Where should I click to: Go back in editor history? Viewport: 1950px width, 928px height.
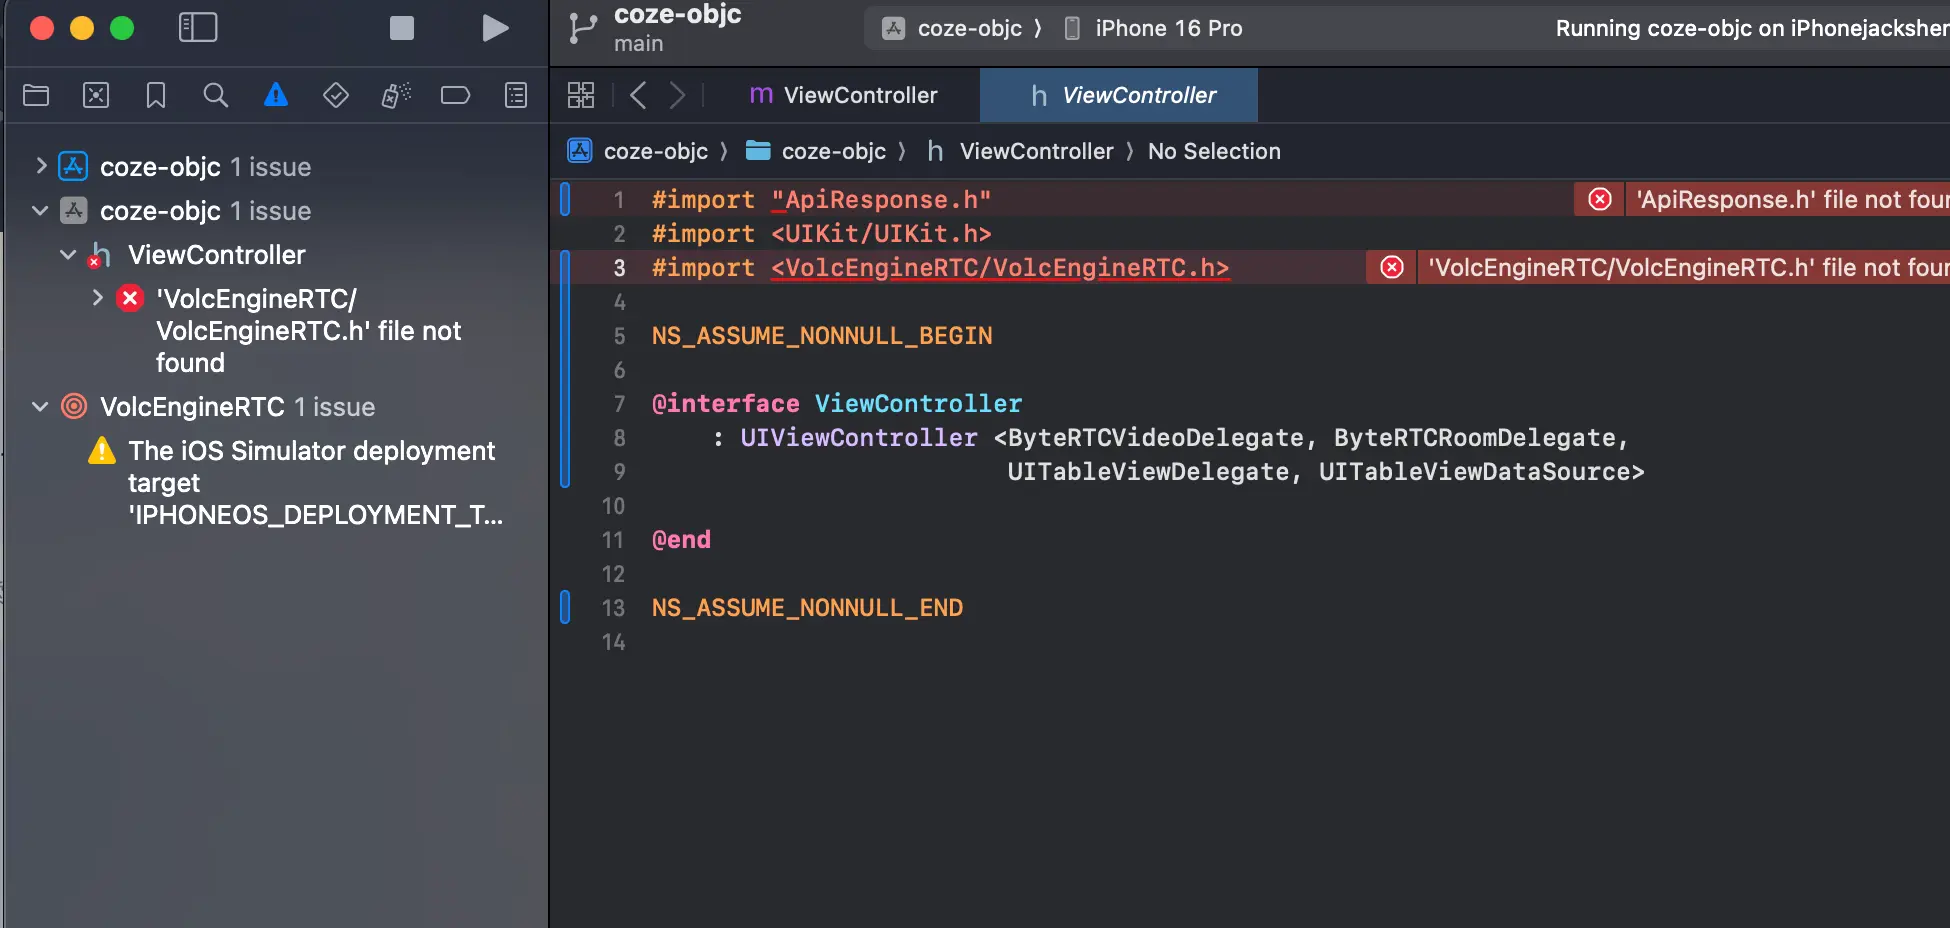pos(638,95)
